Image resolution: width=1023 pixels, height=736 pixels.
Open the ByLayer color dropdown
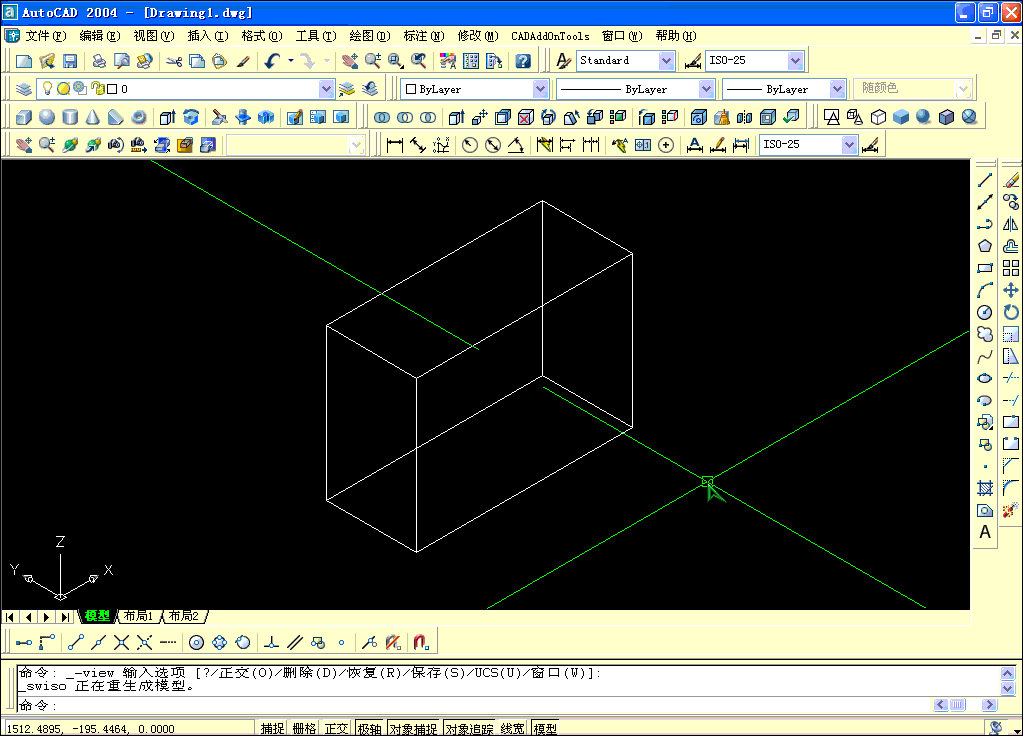tap(540, 89)
